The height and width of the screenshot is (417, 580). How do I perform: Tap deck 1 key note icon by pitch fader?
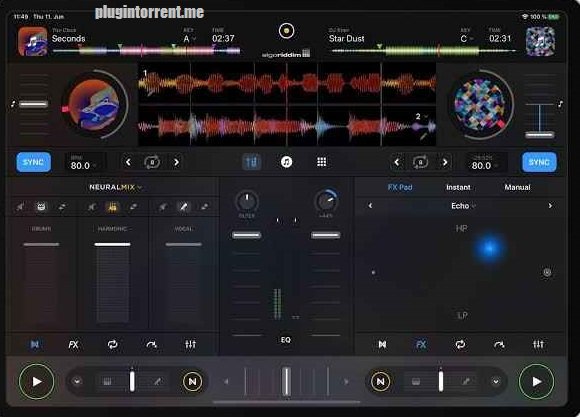tap(13, 104)
